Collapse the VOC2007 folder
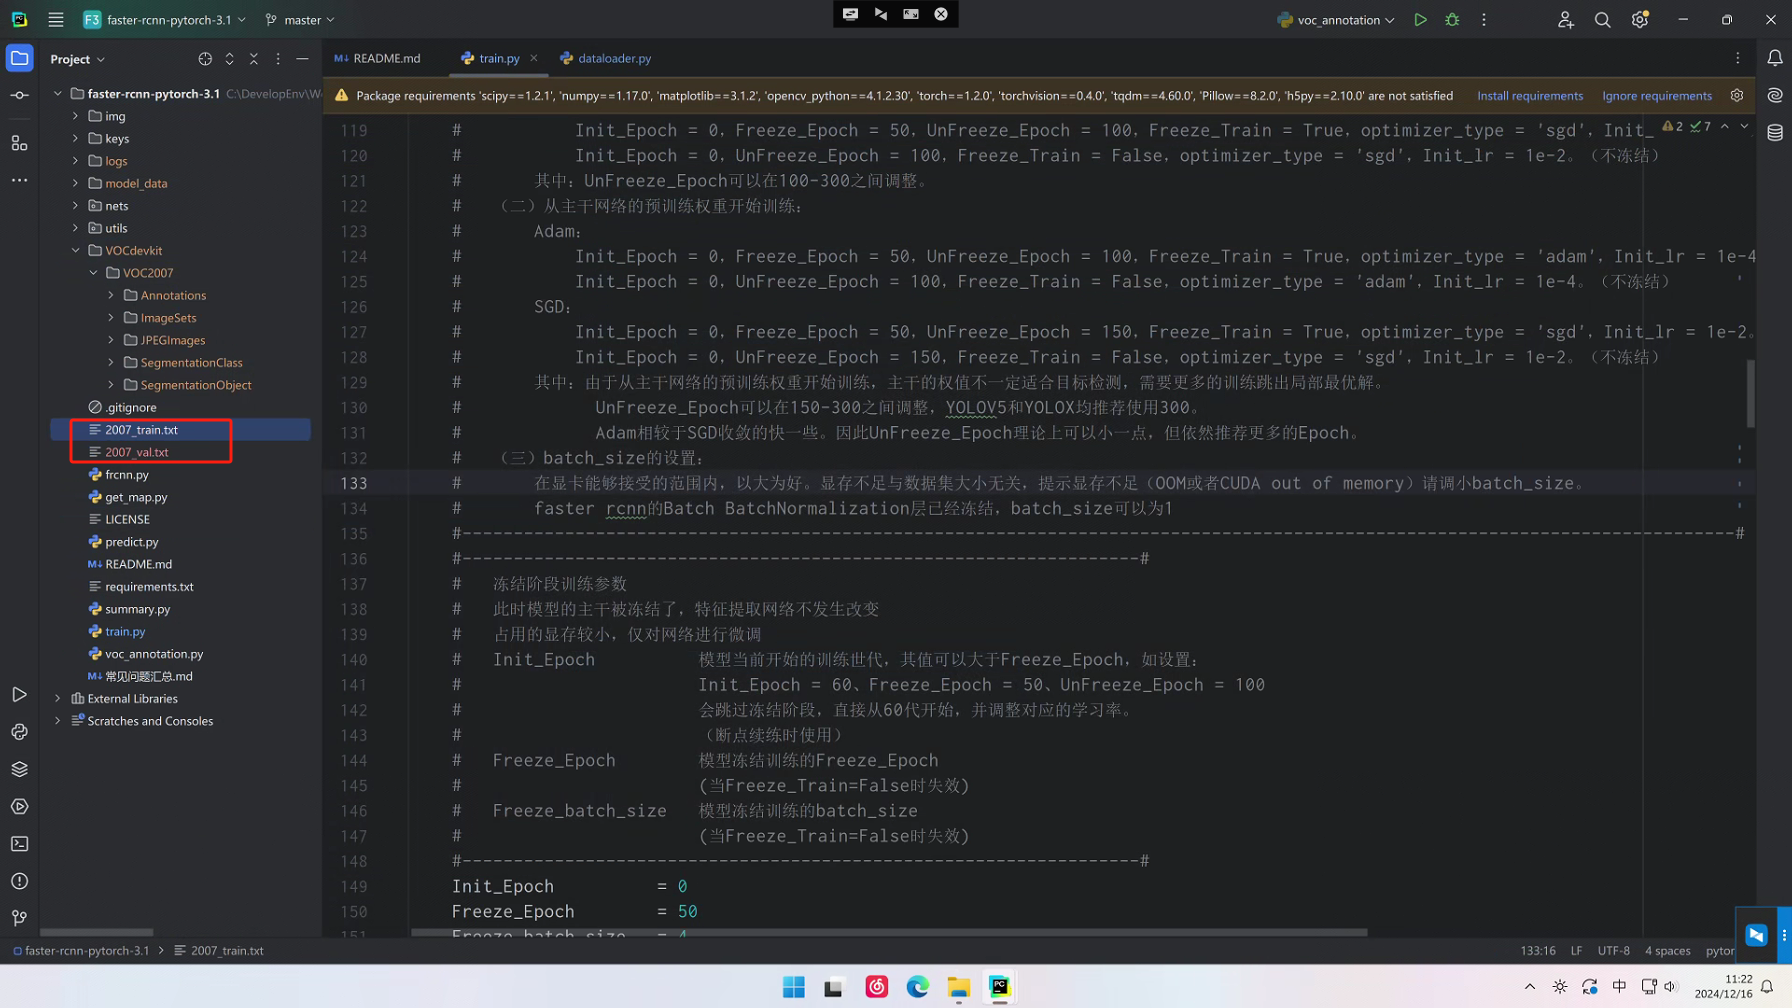The height and width of the screenshot is (1008, 1792). click(x=94, y=273)
